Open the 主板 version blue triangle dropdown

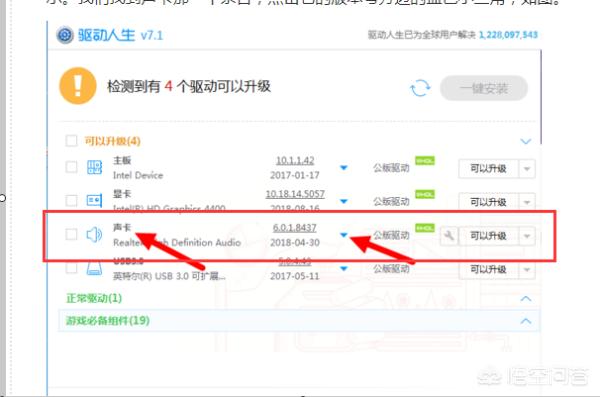pyautogui.click(x=344, y=167)
